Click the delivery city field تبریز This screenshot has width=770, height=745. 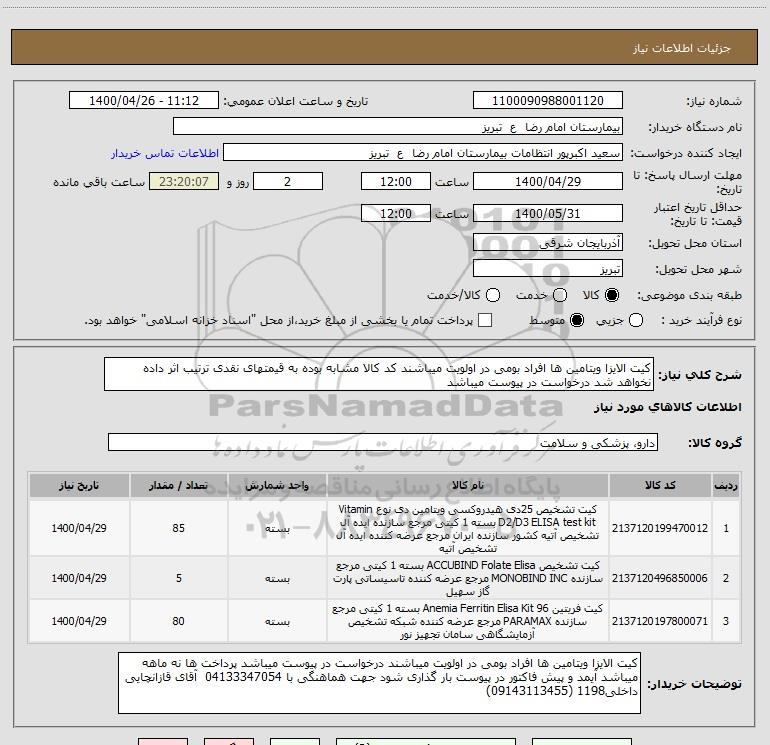point(548,269)
